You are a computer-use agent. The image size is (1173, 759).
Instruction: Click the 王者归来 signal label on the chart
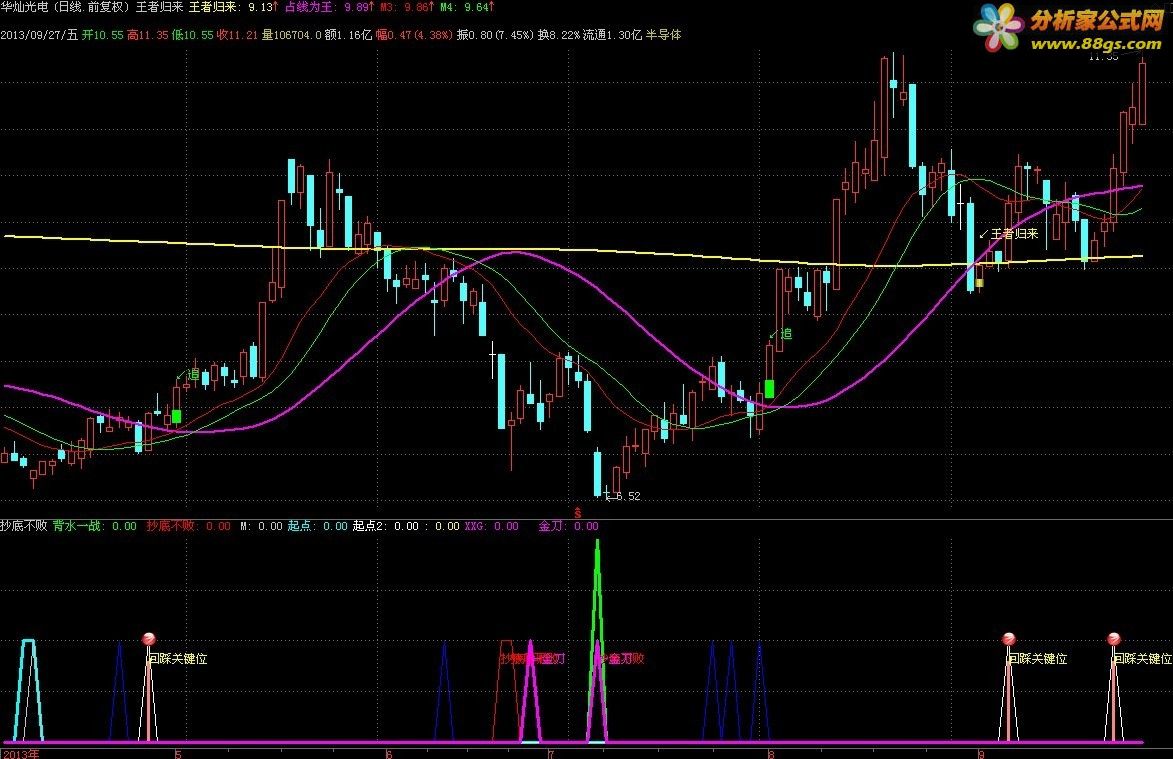click(x=1014, y=234)
